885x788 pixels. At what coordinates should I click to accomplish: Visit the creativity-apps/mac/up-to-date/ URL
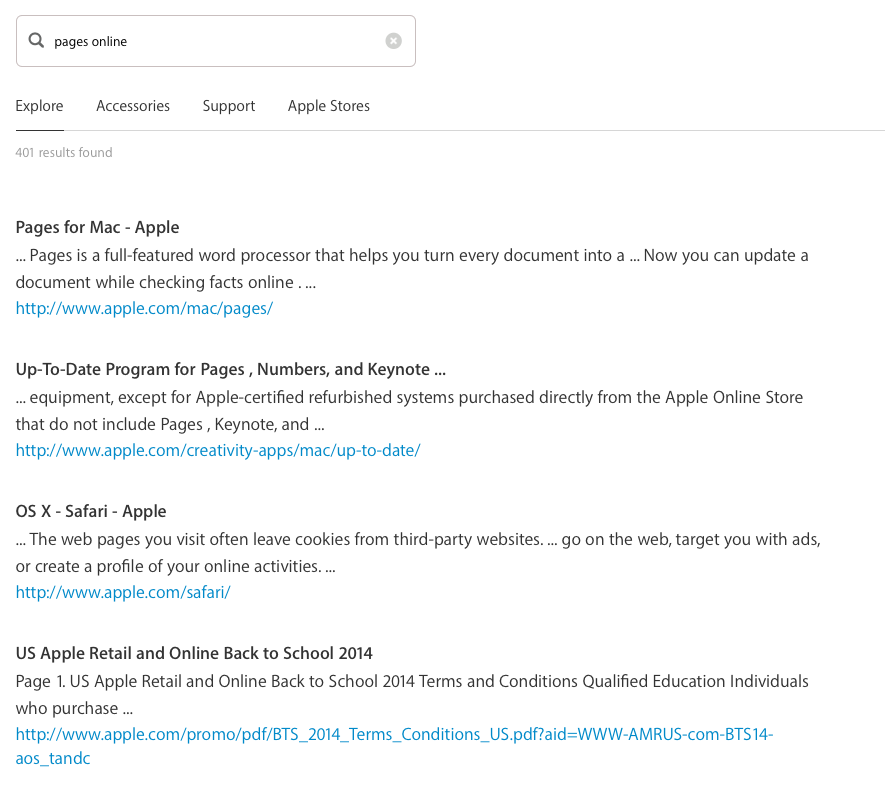coord(218,450)
